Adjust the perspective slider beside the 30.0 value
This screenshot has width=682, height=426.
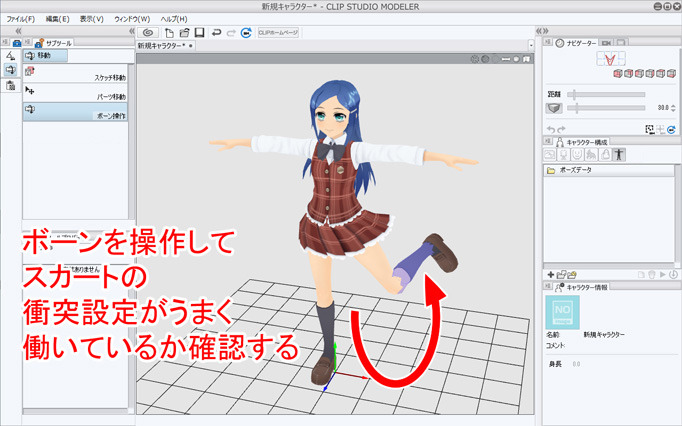(606, 108)
